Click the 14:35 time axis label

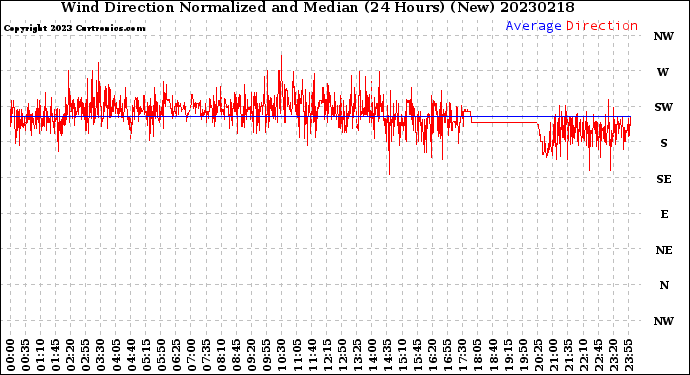(x=387, y=355)
